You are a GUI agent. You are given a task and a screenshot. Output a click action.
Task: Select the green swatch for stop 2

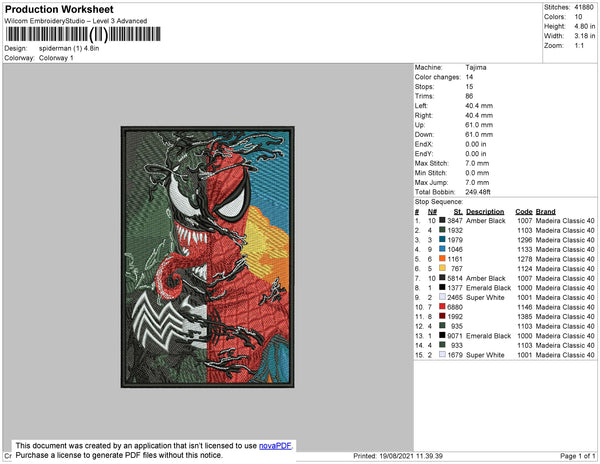click(x=442, y=230)
